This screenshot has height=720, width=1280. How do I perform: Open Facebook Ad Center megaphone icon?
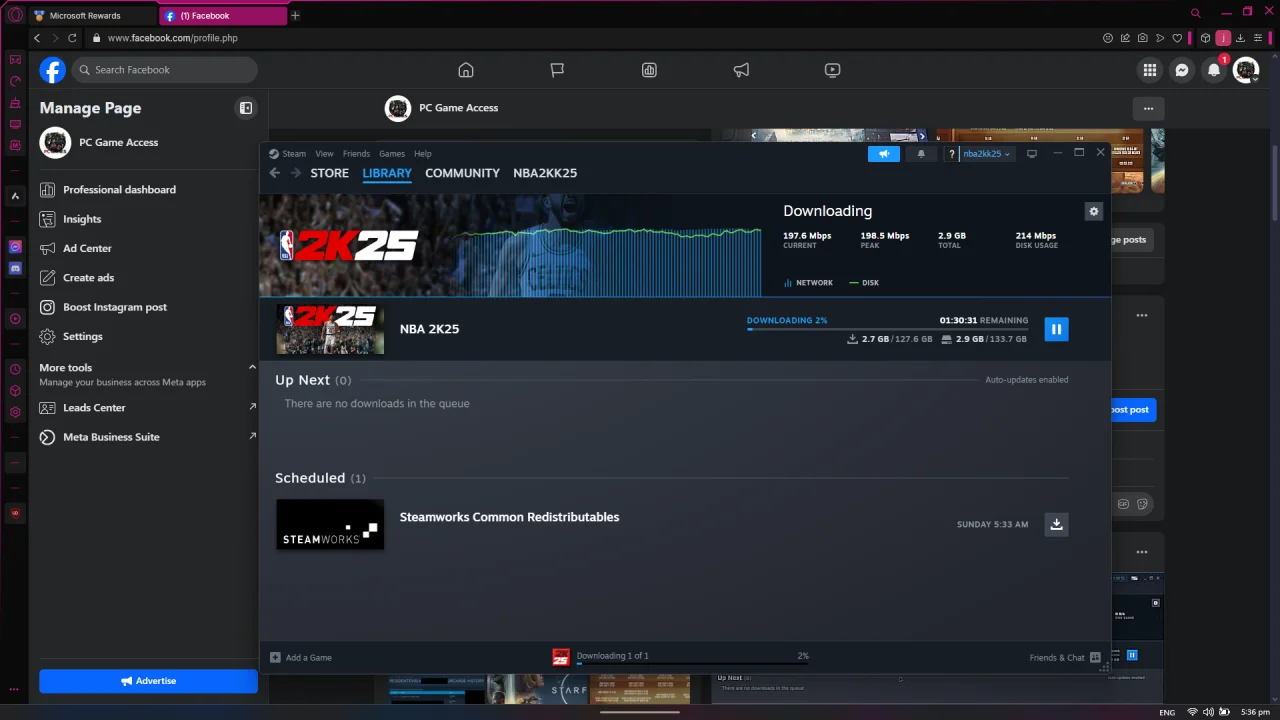tap(741, 70)
